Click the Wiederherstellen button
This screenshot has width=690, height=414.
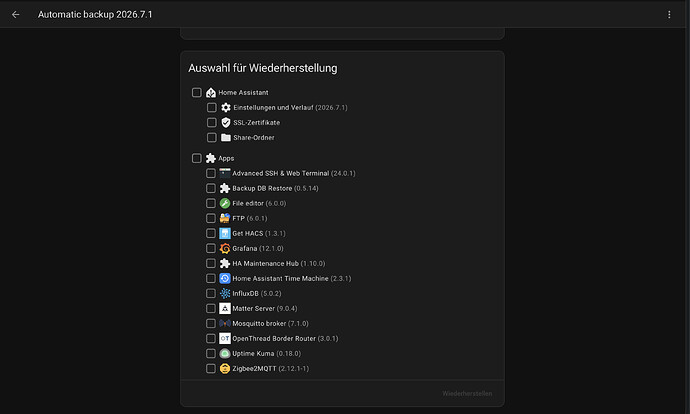click(467, 394)
